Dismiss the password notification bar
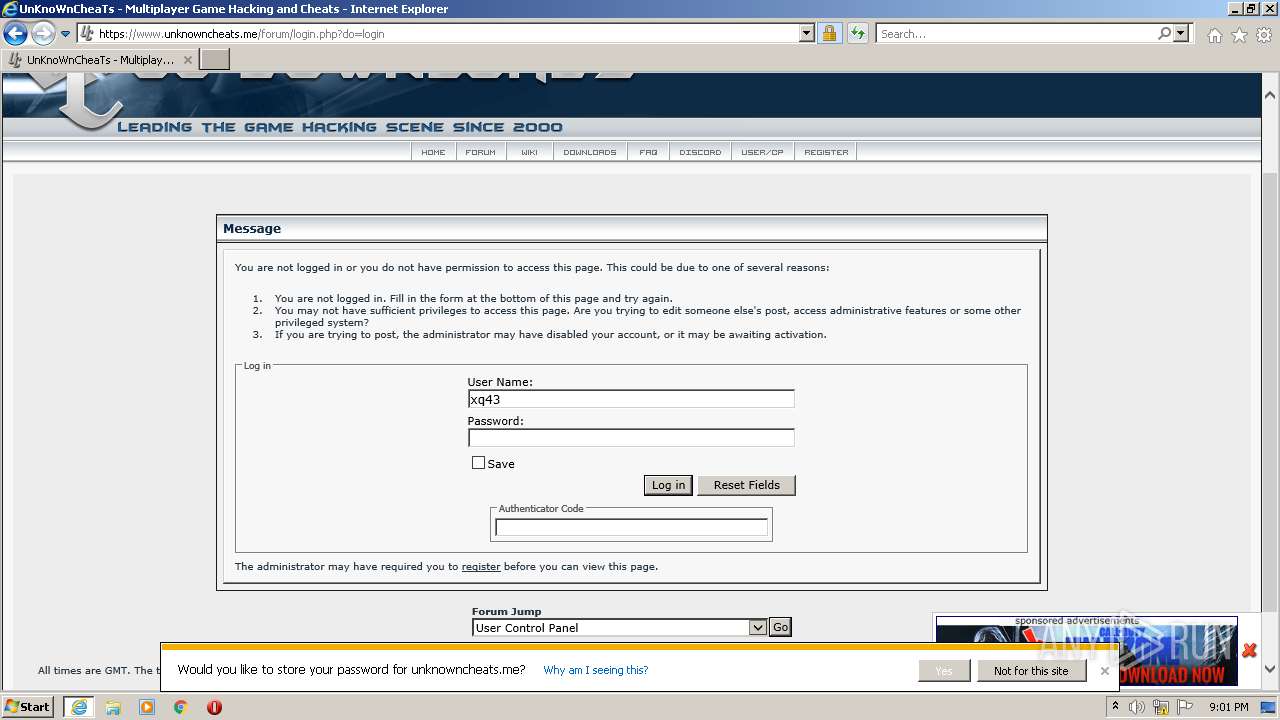1280x720 pixels. tap(1105, 670)
